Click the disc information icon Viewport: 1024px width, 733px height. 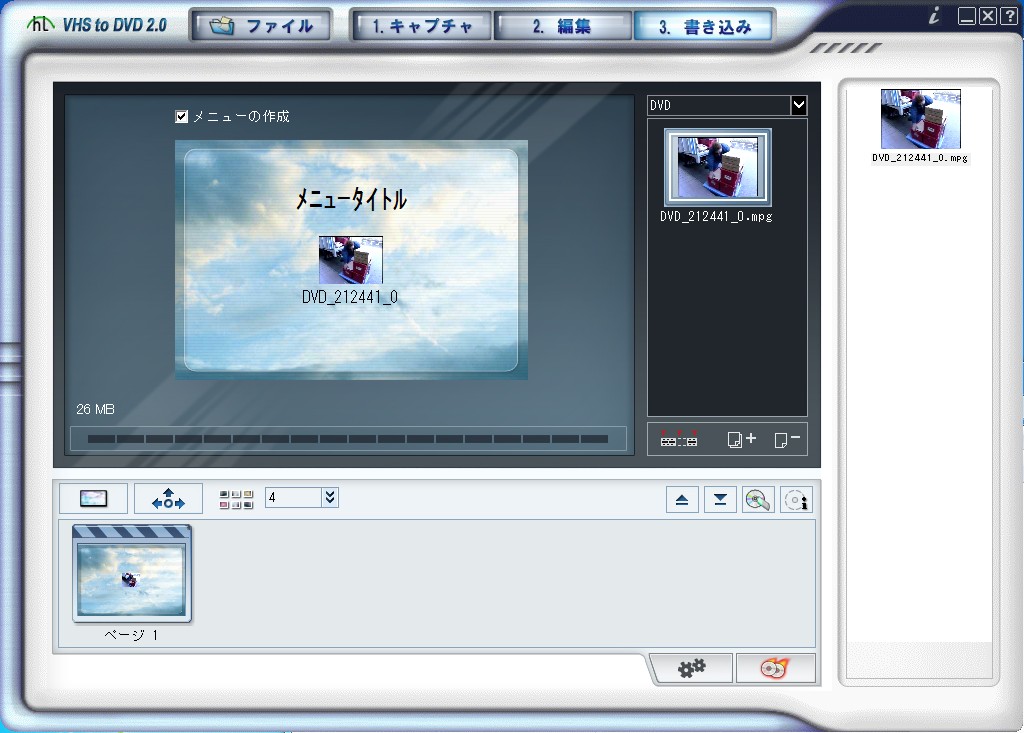796,500
